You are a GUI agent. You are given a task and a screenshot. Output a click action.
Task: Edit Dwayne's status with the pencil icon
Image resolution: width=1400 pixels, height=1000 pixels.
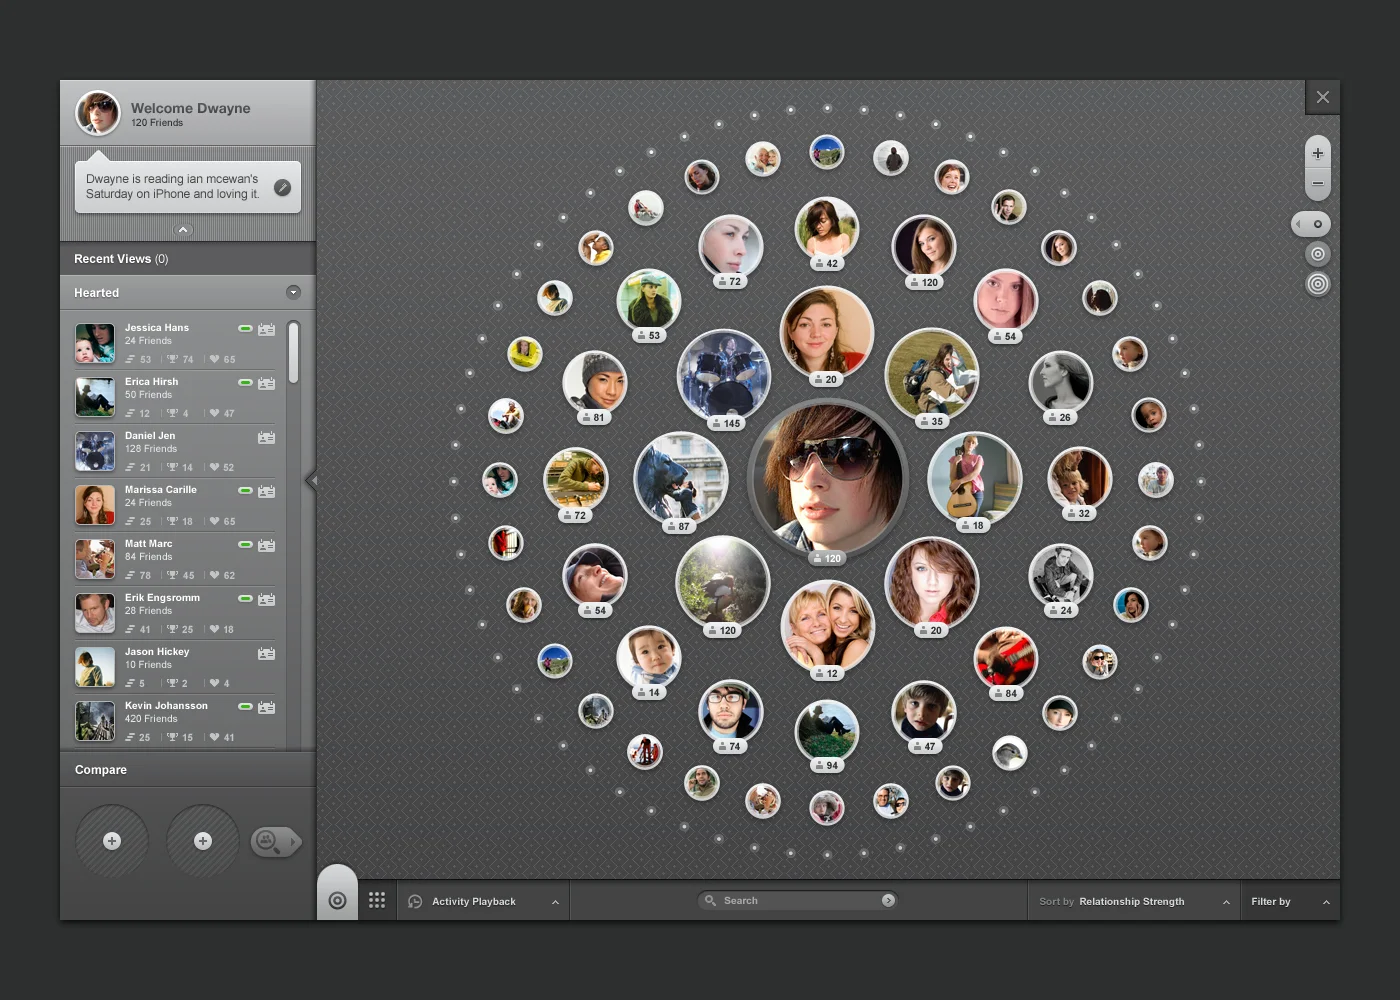coord(283,187)
